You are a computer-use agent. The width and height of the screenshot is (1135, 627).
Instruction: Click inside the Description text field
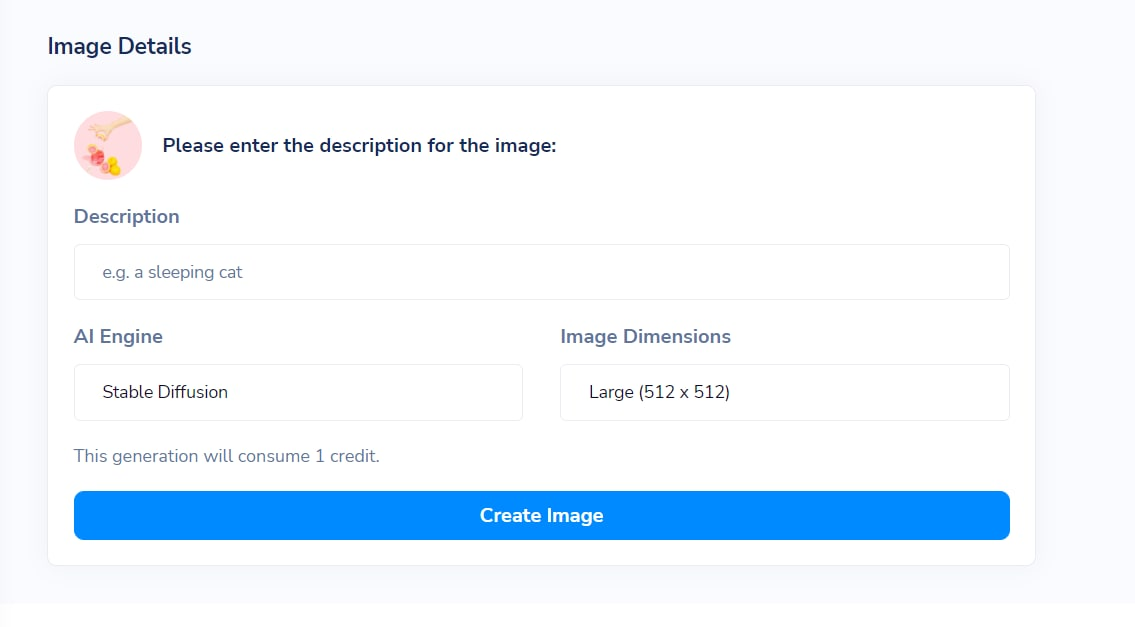pyautogui.click(x=541, y=272)
